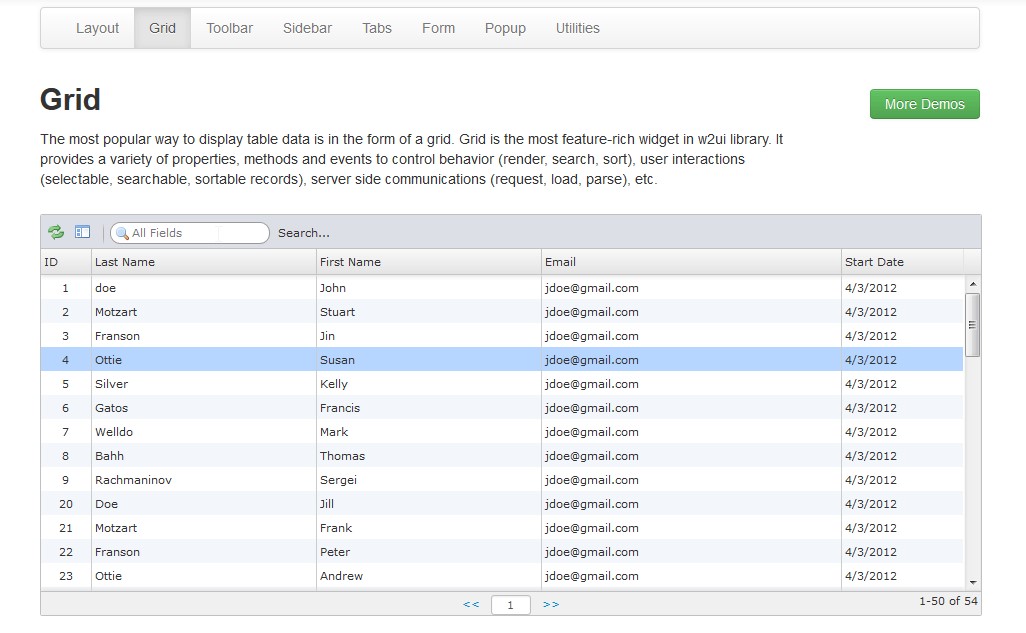Image resolution: width=1026 pixels, height=633 pixels.
Task: Click the scrollbar down arrow
Action: (972, 581)
